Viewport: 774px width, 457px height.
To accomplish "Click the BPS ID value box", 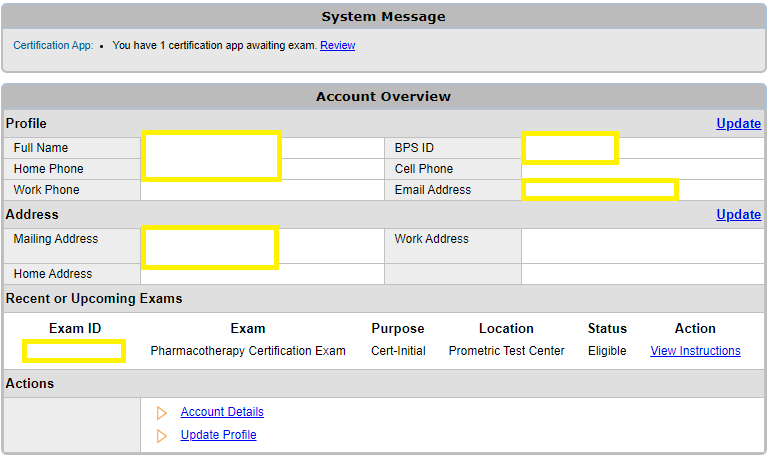I will (570, 148).
